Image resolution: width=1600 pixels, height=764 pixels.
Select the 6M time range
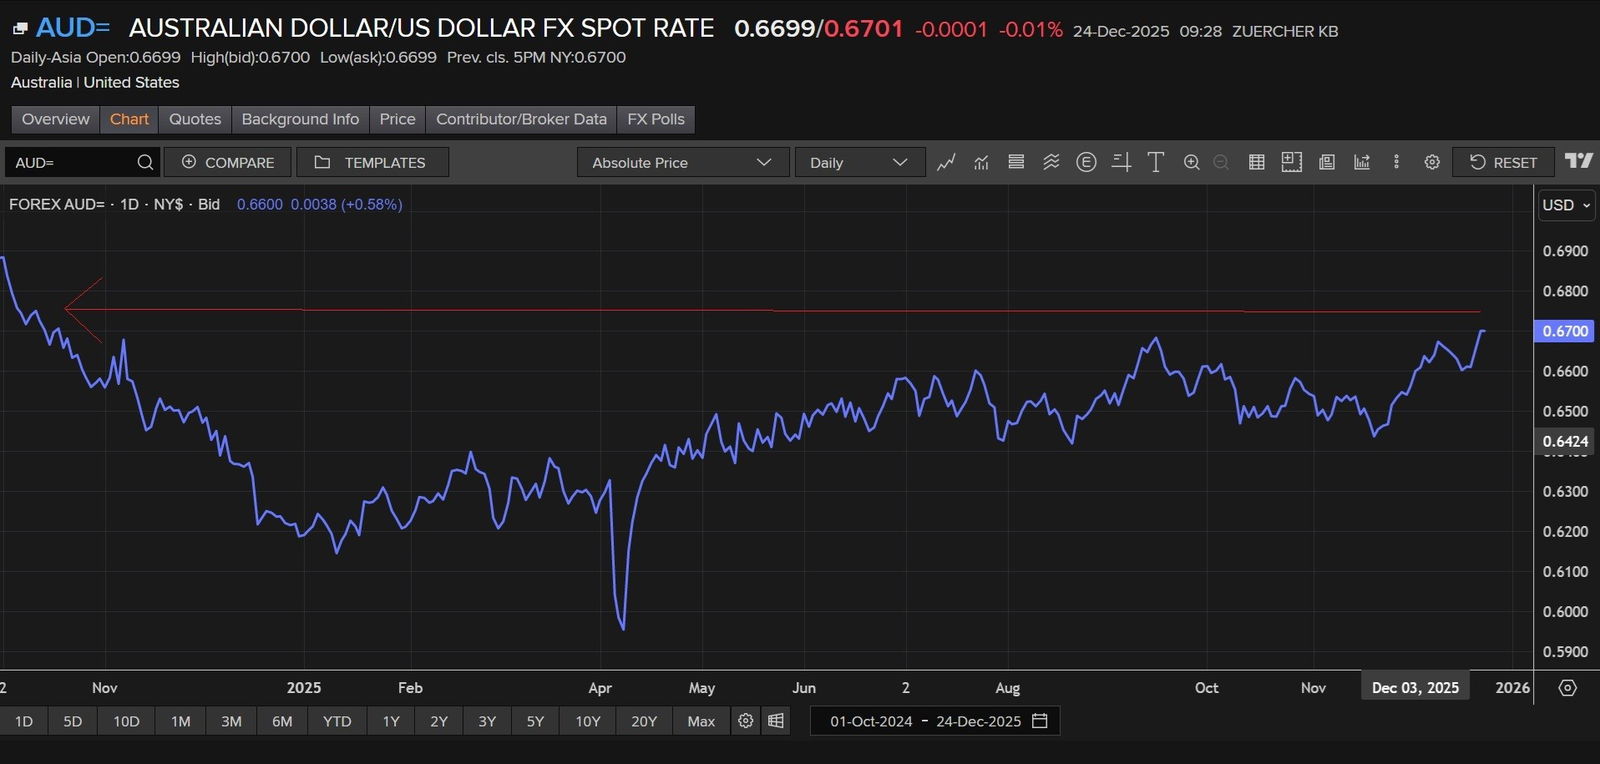click(282, 721)
